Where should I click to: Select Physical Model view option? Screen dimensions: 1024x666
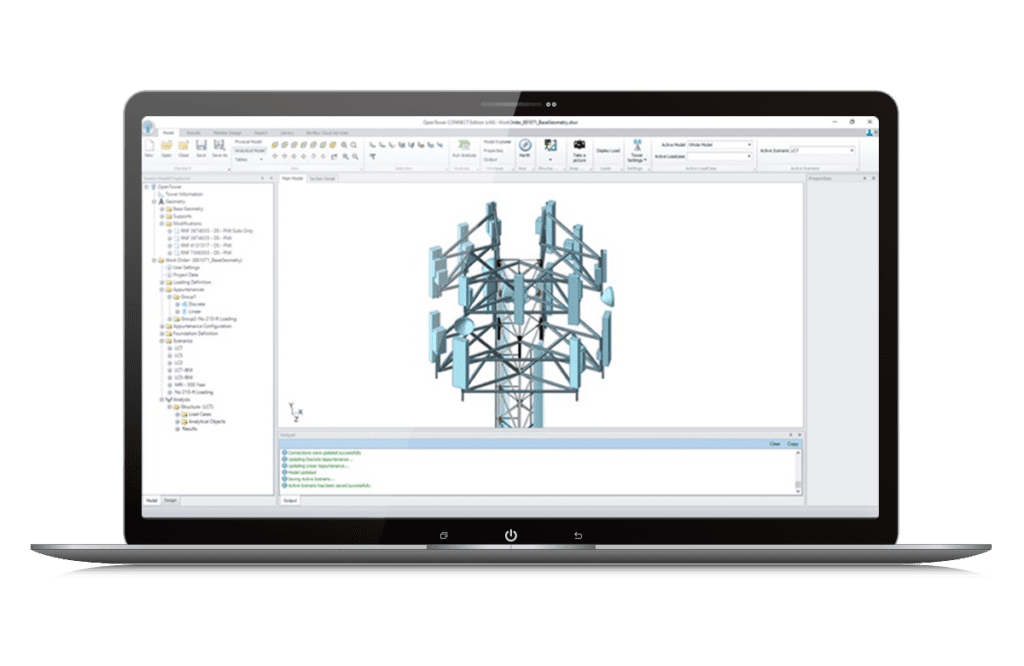[249, 142]
